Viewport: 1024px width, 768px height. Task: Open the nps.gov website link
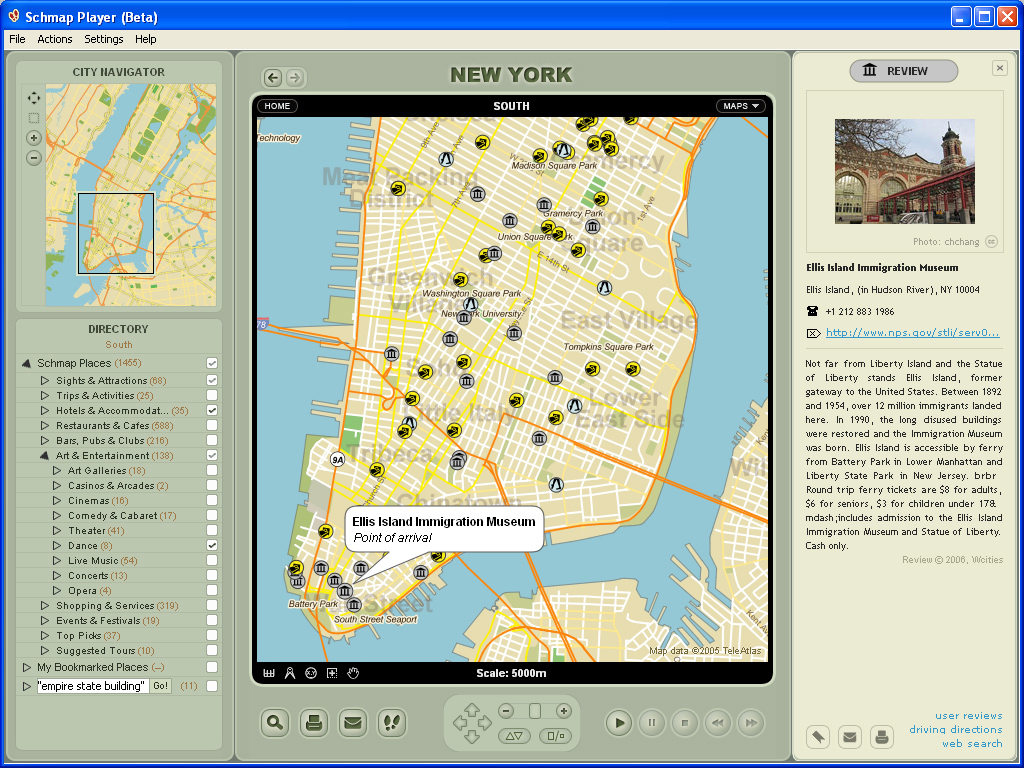(x=912, y=332)
